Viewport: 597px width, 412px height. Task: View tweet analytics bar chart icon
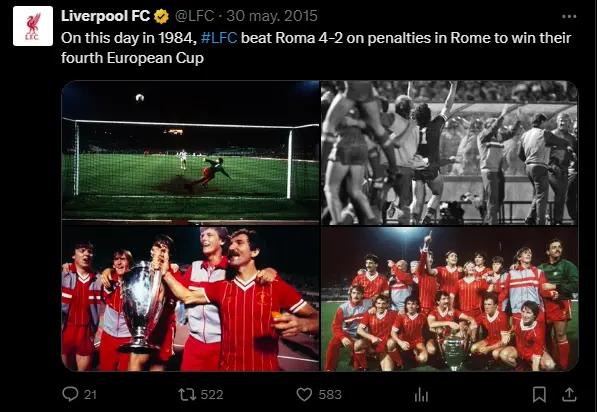pos(421,394)
